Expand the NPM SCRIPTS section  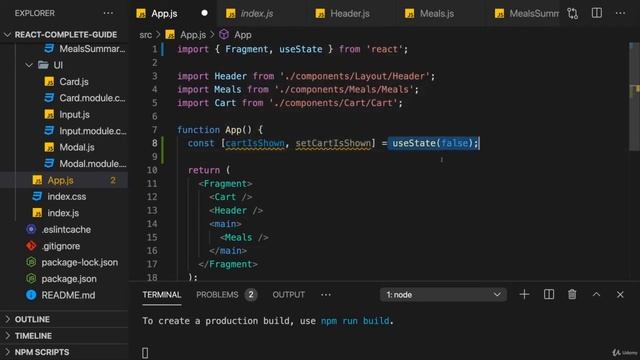(x=7, y=352)
